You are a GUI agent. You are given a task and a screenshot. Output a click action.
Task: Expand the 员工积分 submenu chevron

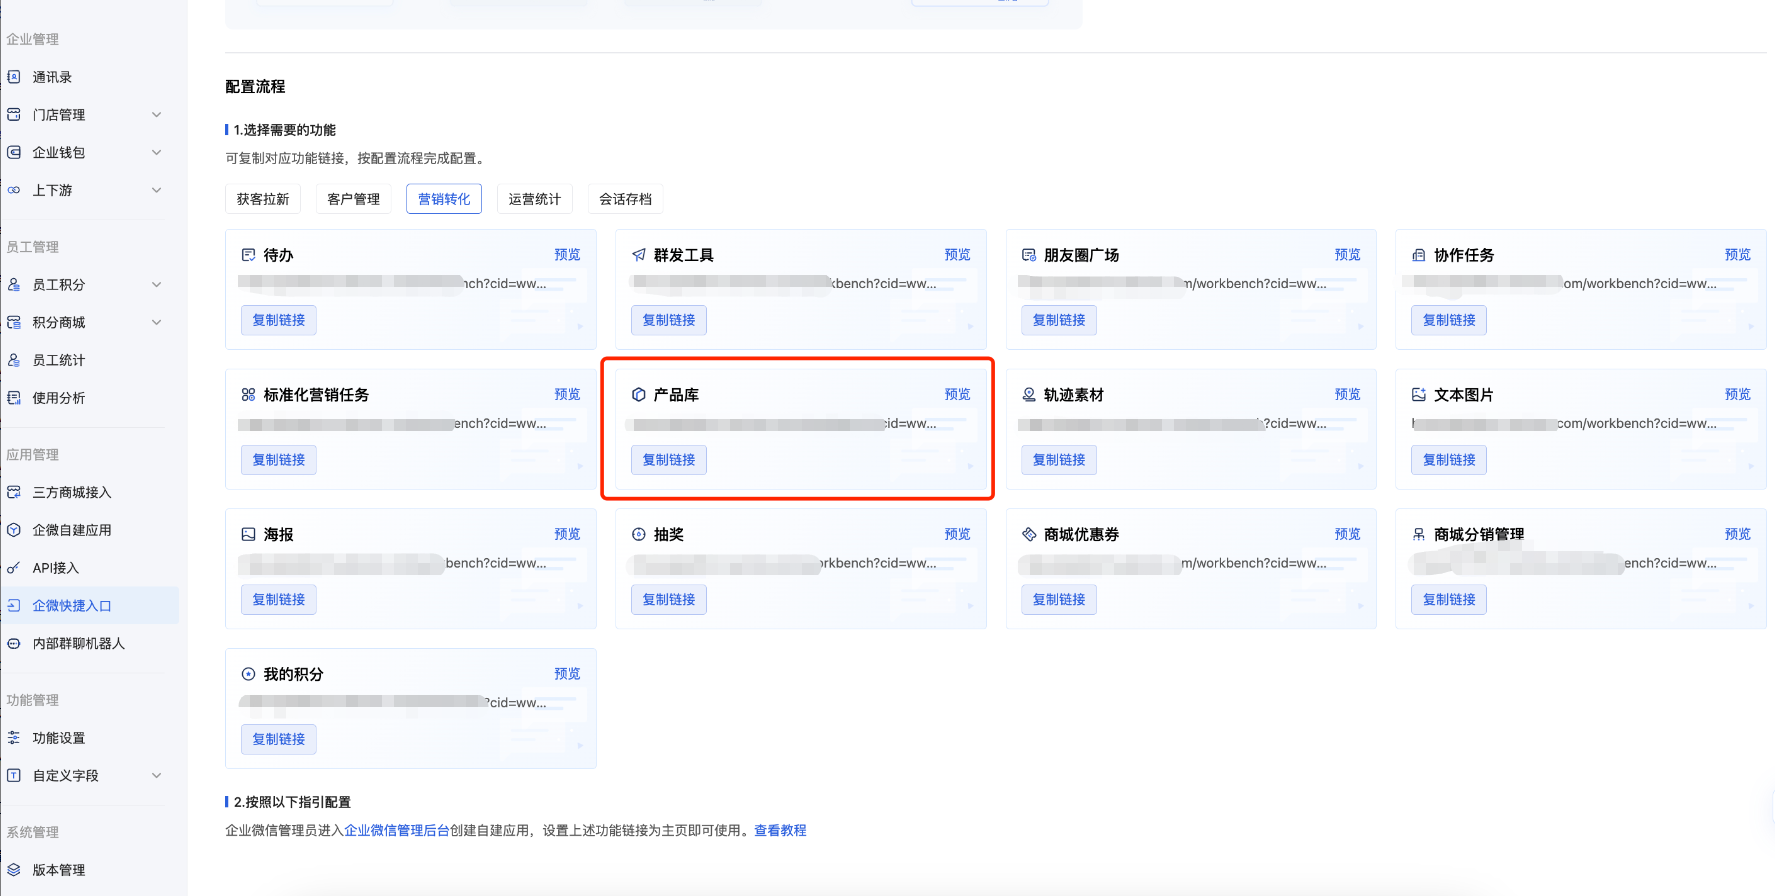click(x=157, y=285)
